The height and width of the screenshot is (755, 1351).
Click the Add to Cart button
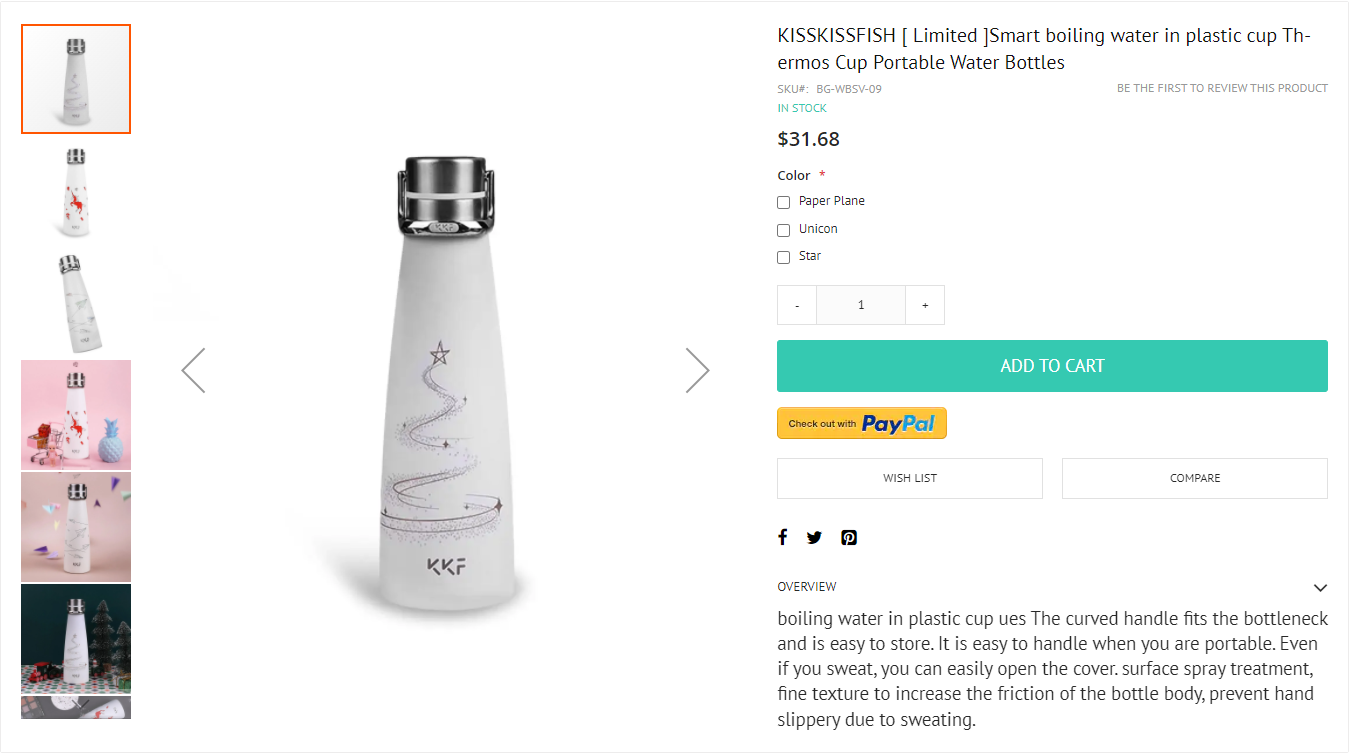pos(1052,366)
